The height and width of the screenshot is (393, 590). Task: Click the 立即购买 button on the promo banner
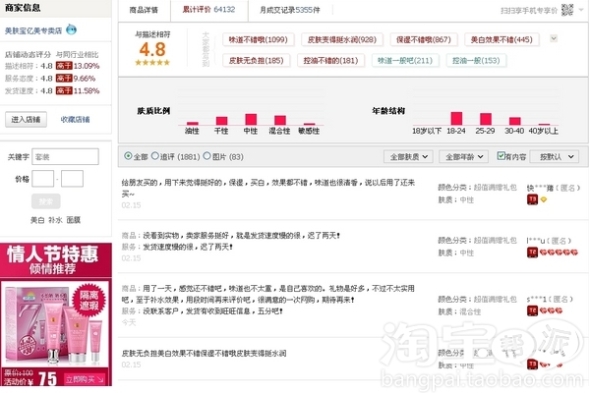(85, 379)
